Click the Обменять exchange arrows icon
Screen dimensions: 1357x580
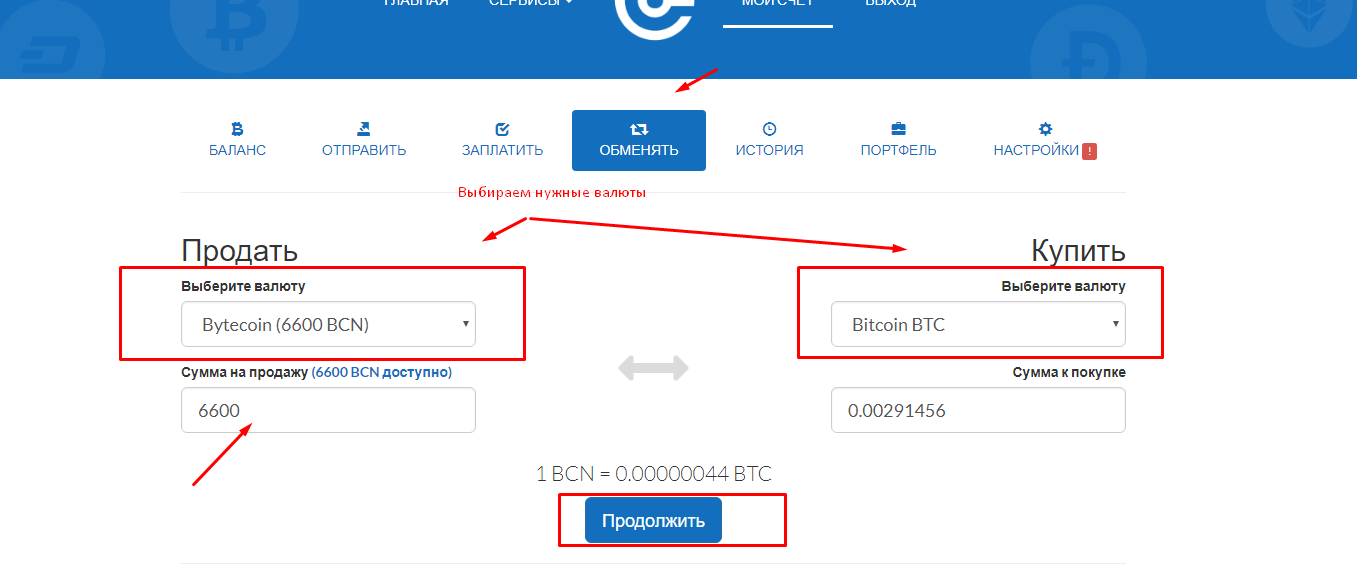639,129
